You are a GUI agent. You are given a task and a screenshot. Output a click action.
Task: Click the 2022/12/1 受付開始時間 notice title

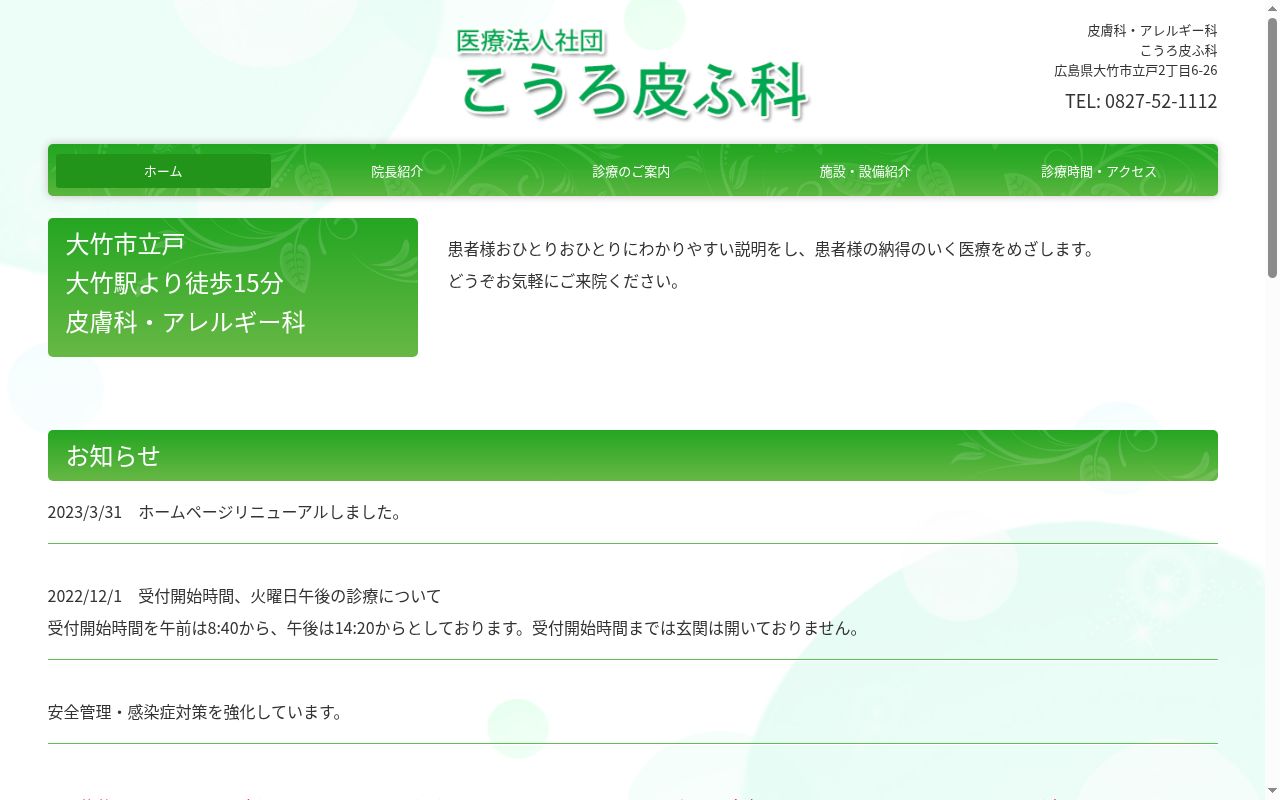(x=244, y=596)
